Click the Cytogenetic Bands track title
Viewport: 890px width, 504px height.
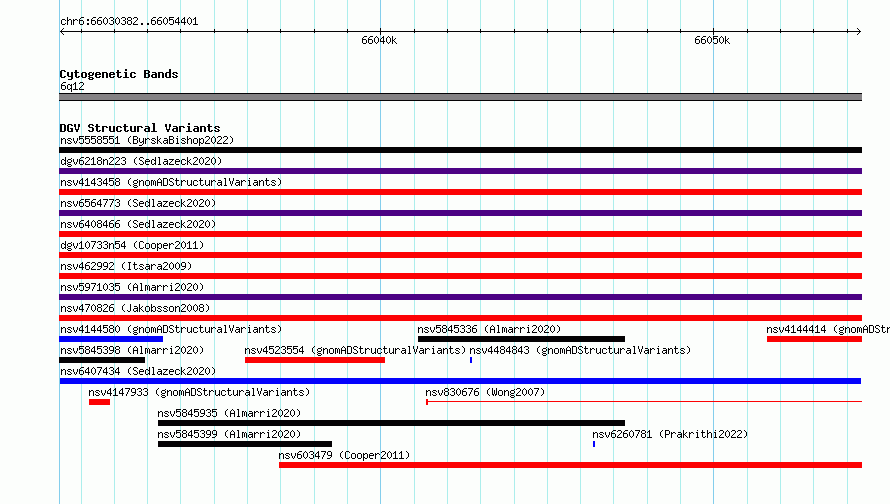(x=119, y=74)
